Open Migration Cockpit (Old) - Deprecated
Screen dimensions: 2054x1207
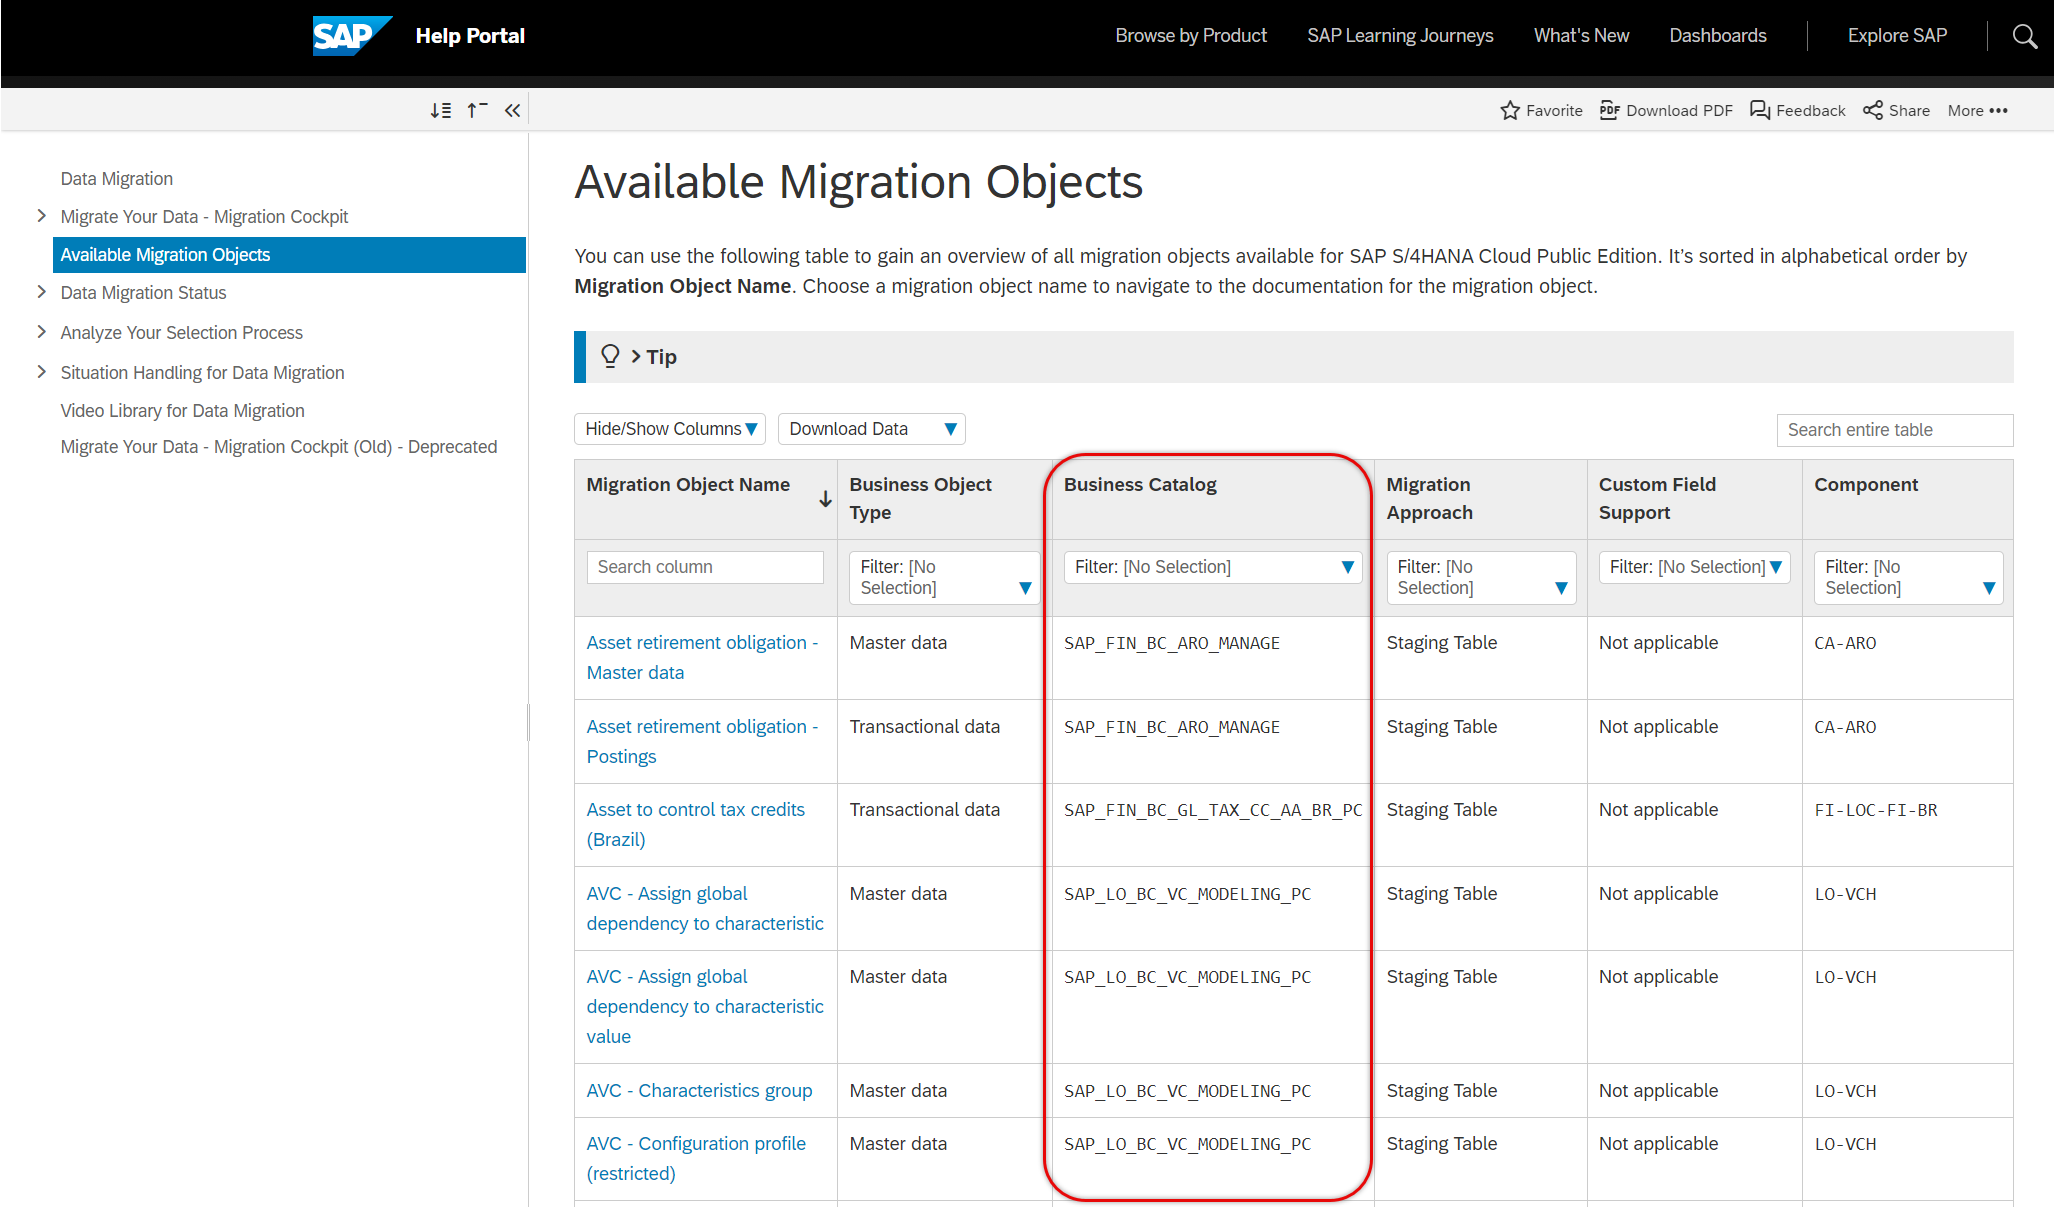click(279, 446)
